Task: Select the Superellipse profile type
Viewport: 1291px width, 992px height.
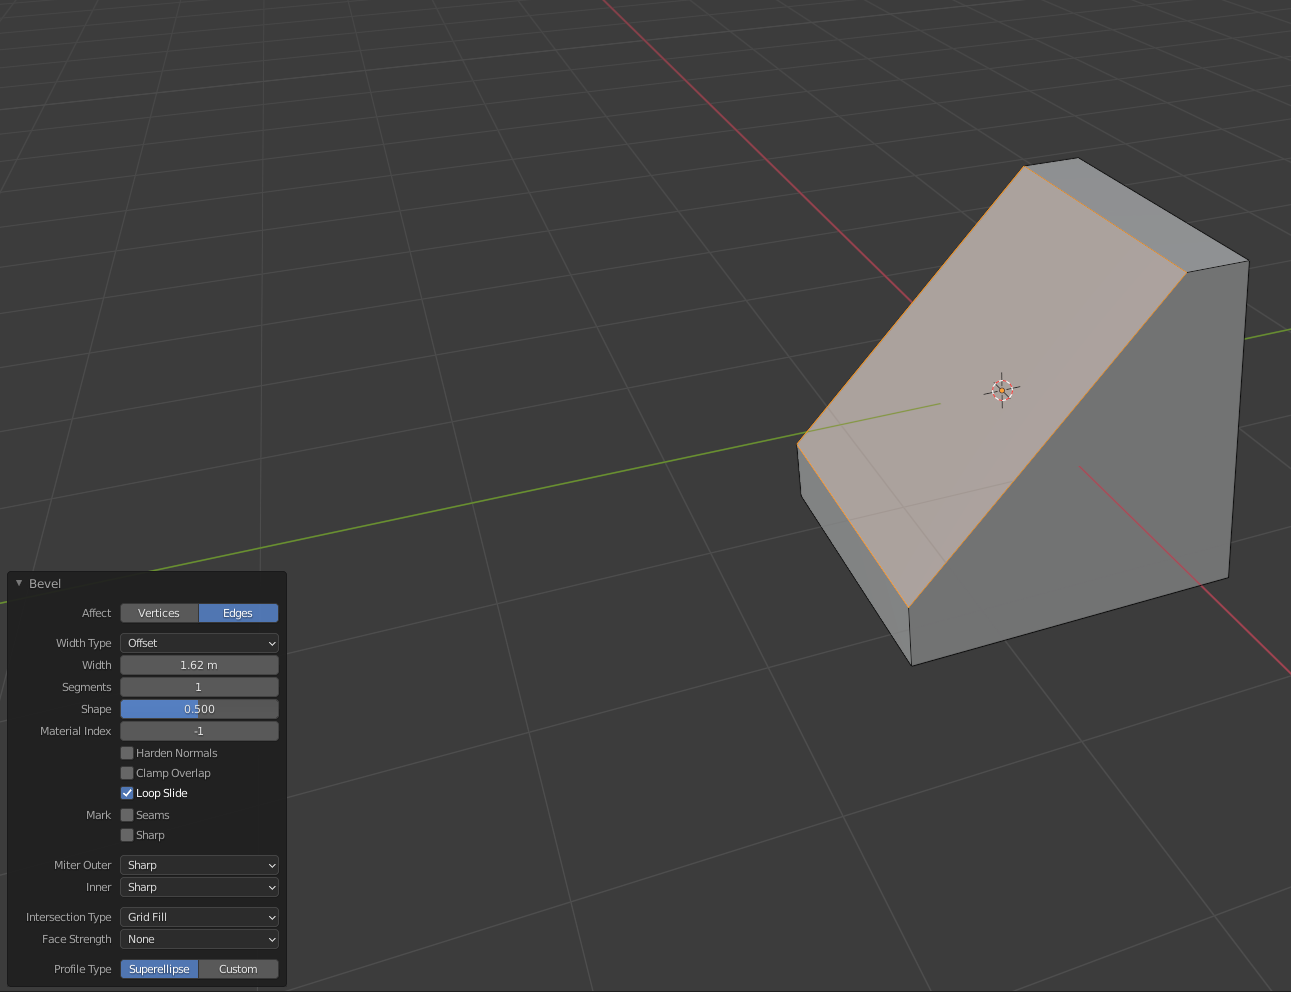Action: coord(159,968)
